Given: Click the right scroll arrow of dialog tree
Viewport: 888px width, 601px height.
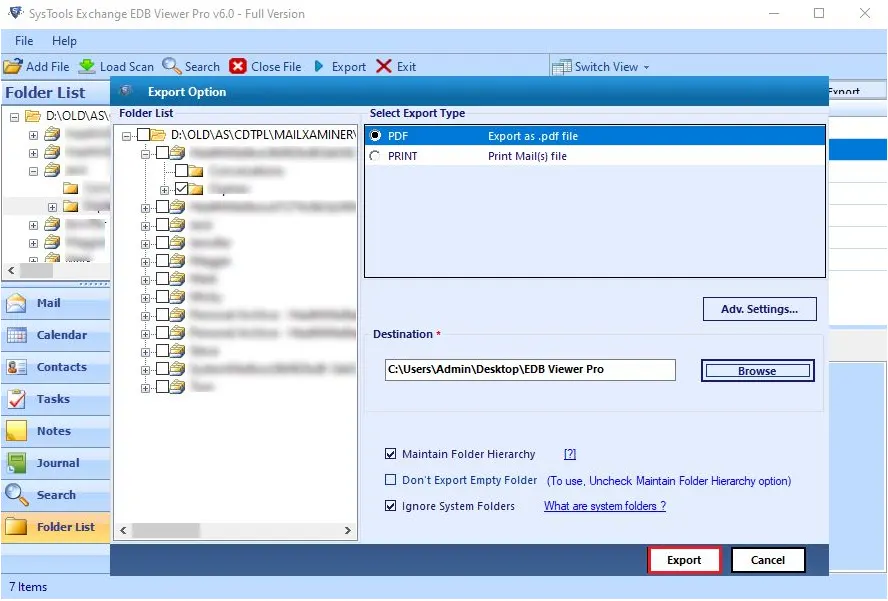Looking at the screenshot, I should [x=348, y=531].
